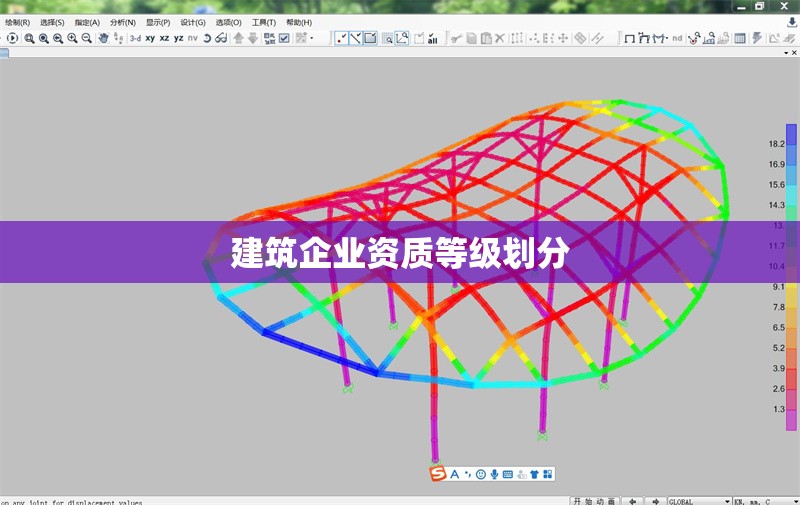Click the Sogou toolbox grid icon
This screenshot has height=505, width=800.
point(547,474)
